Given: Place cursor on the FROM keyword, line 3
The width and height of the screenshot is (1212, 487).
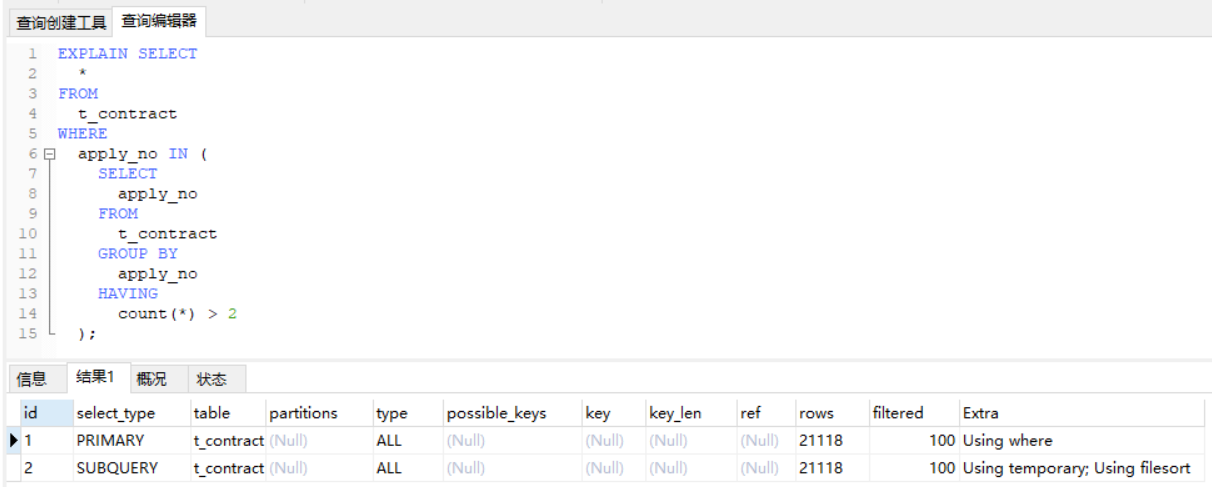Looking at the screenshot, I should coord(78,94).
